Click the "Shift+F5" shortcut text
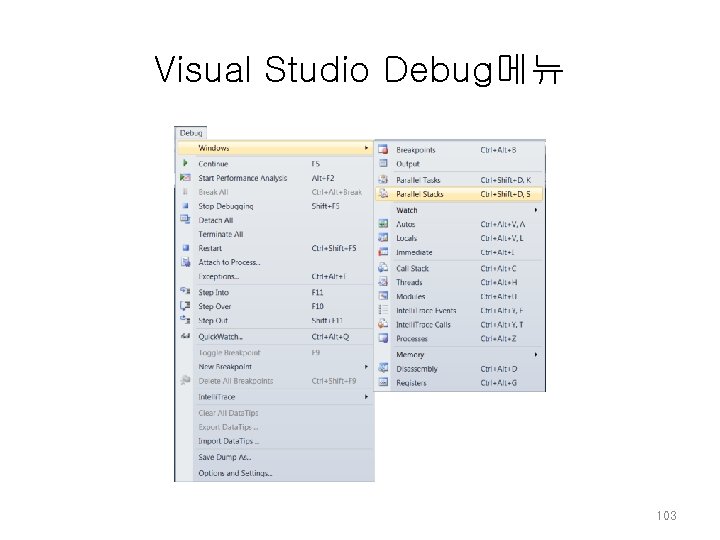 point(326,206)
